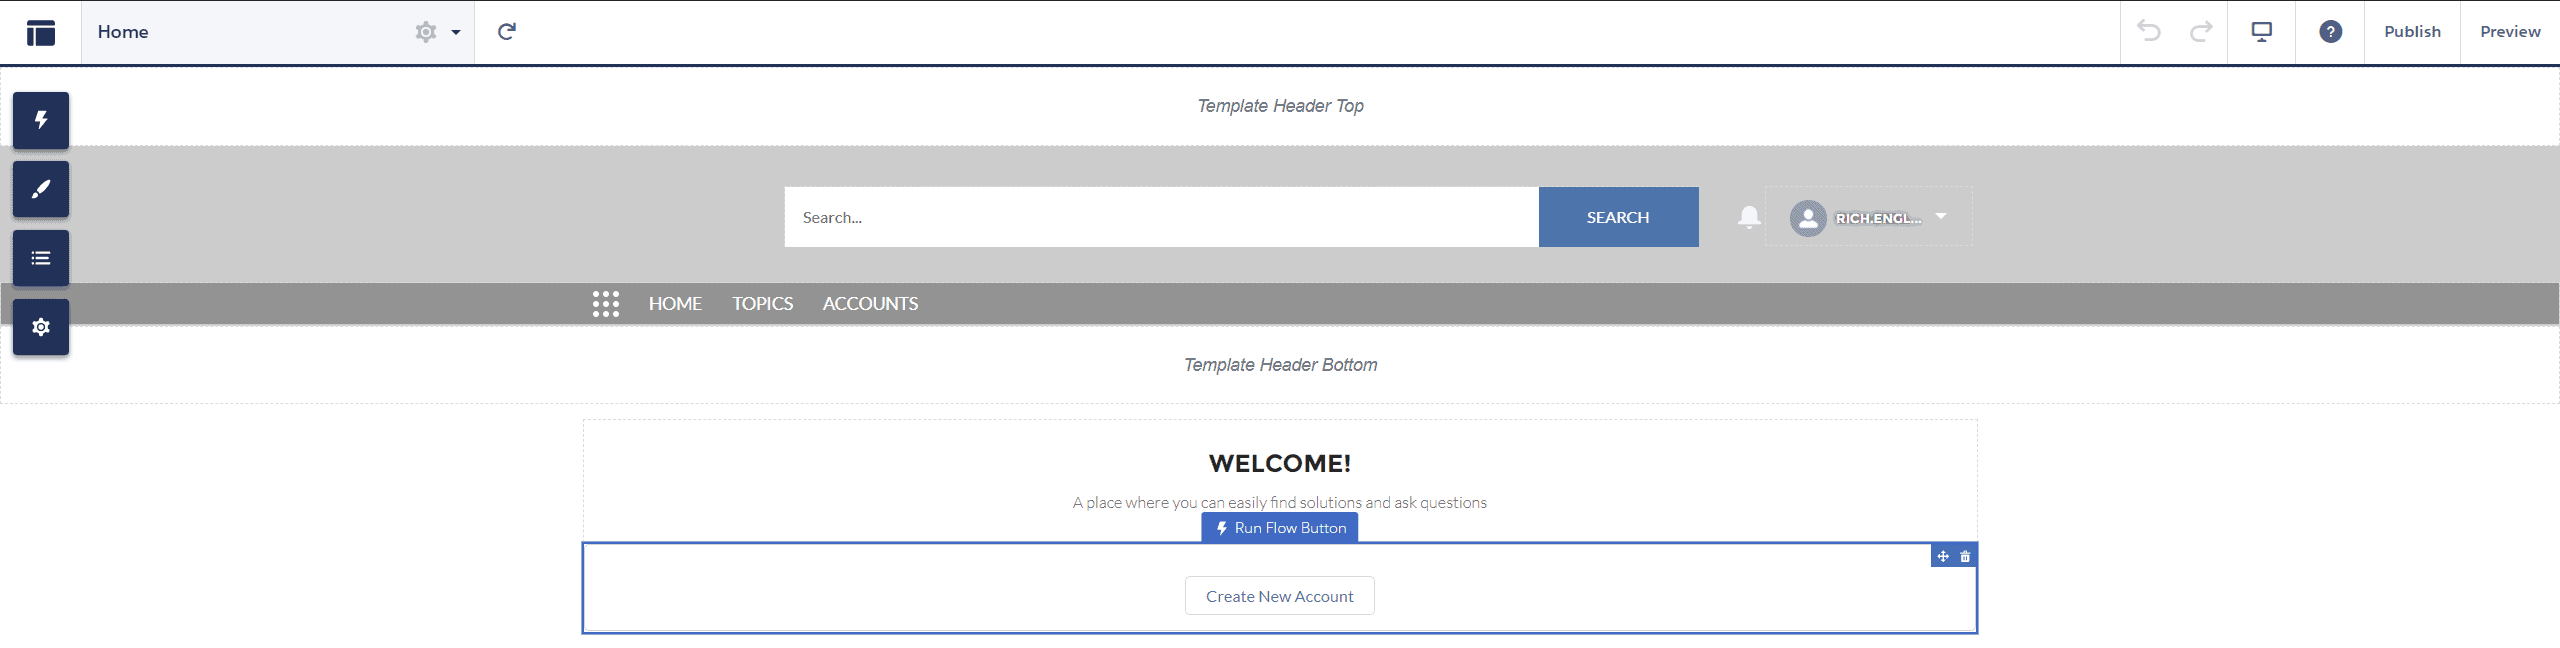The image size is (2560, 648).
Task: Switch view mode using desktop monitor icon
Action: point(2262,32)
